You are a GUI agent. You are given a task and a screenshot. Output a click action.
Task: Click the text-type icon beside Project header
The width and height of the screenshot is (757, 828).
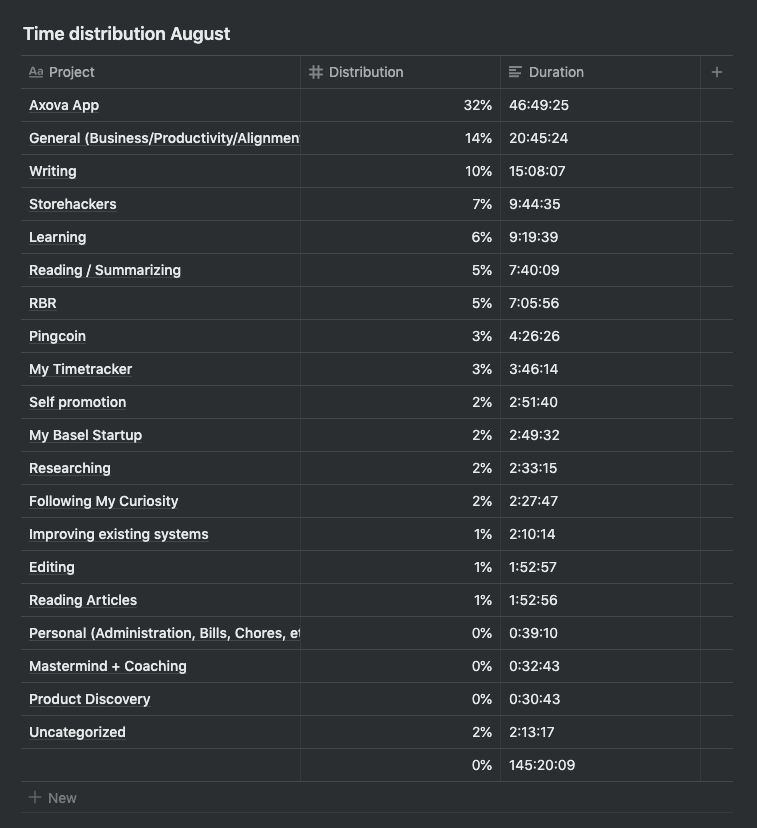(36, 72)
